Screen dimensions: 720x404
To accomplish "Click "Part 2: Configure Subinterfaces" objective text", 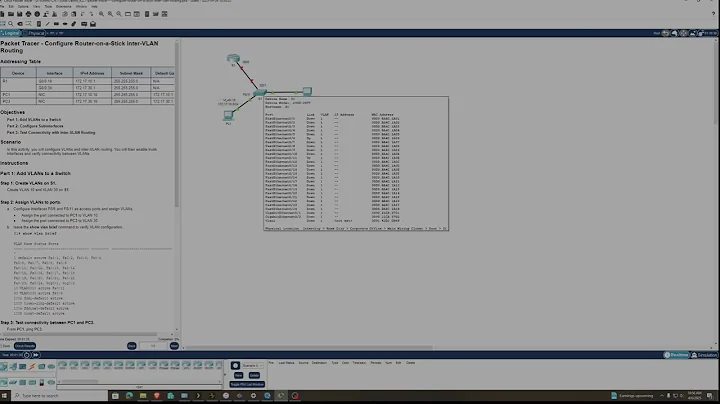I will 35,126.
